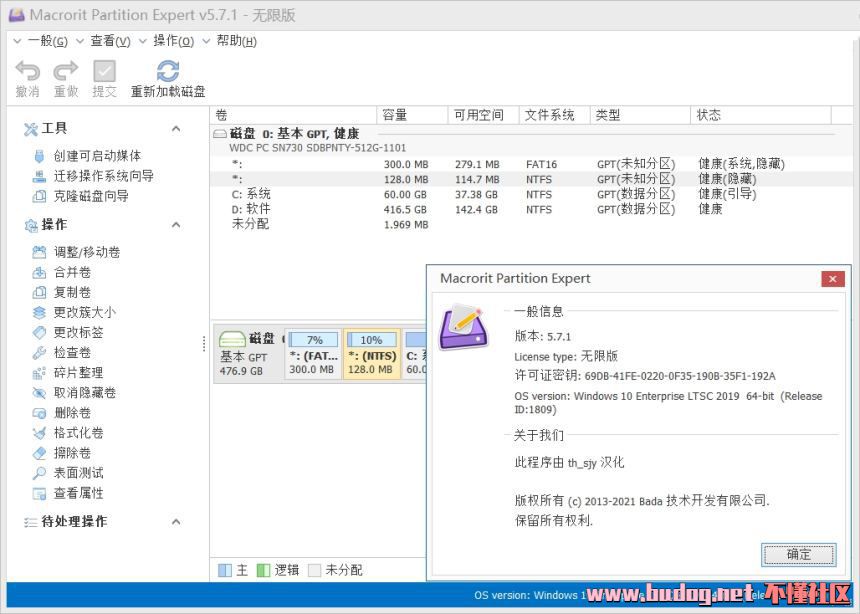Run 表面测试 from operations list
The height and width of the screenshot is (614, 860).
[78, 473]
